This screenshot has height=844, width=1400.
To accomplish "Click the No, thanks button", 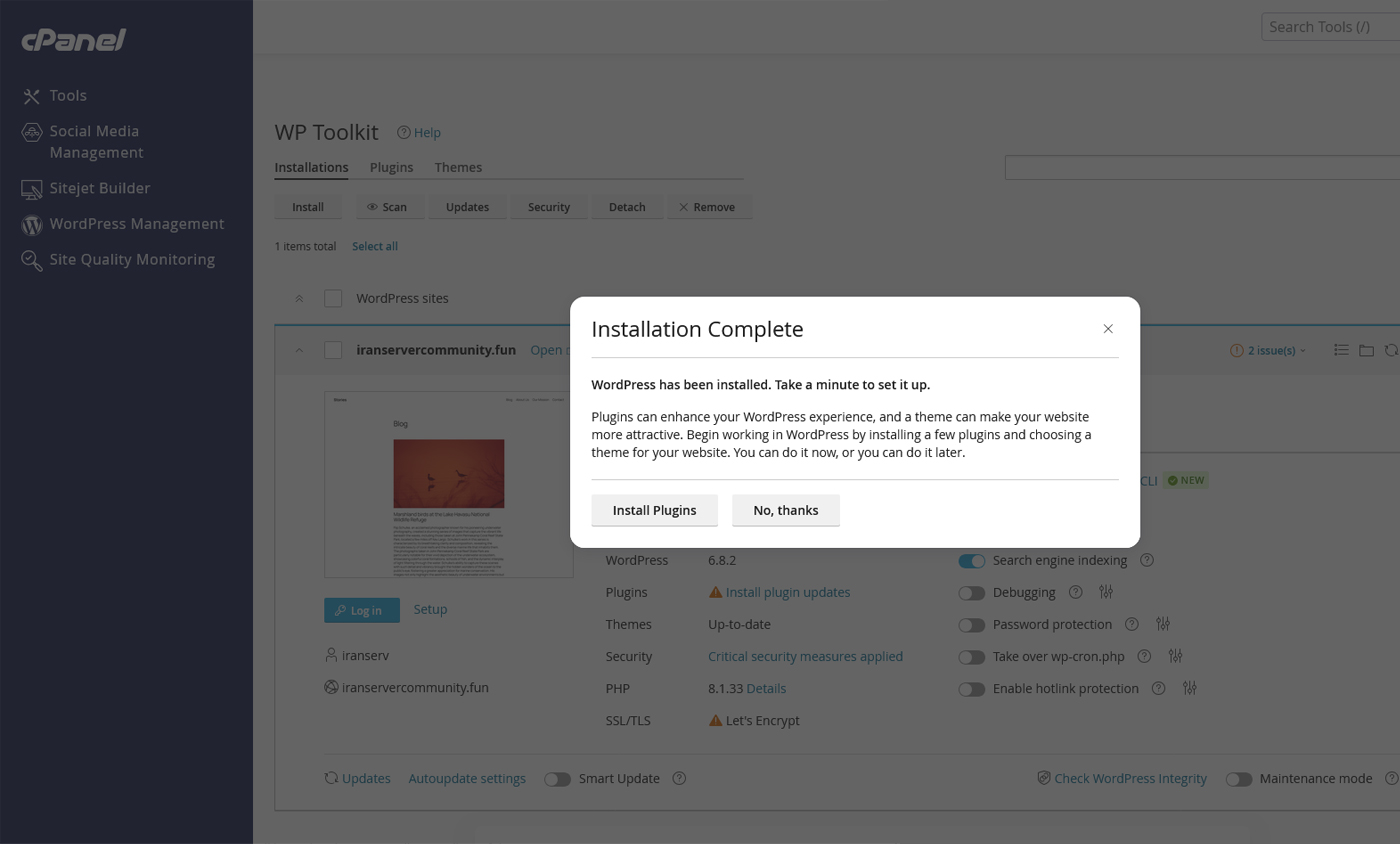I will [x=785, y=510].
